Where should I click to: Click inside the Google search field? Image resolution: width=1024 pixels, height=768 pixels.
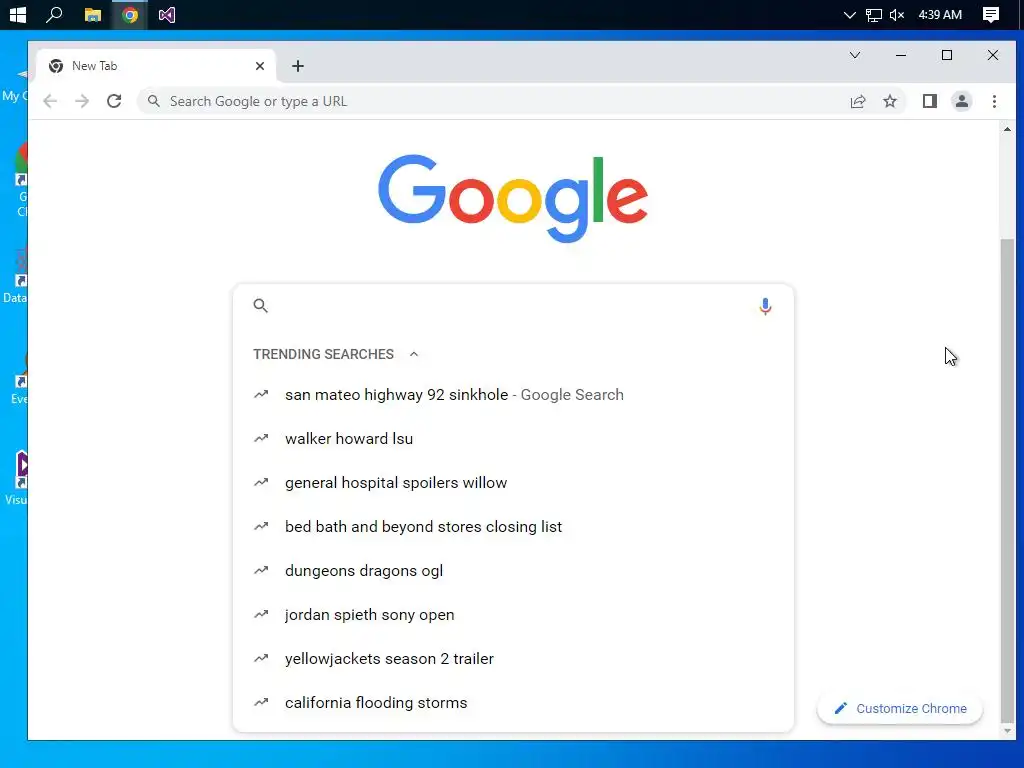[513, 306]
